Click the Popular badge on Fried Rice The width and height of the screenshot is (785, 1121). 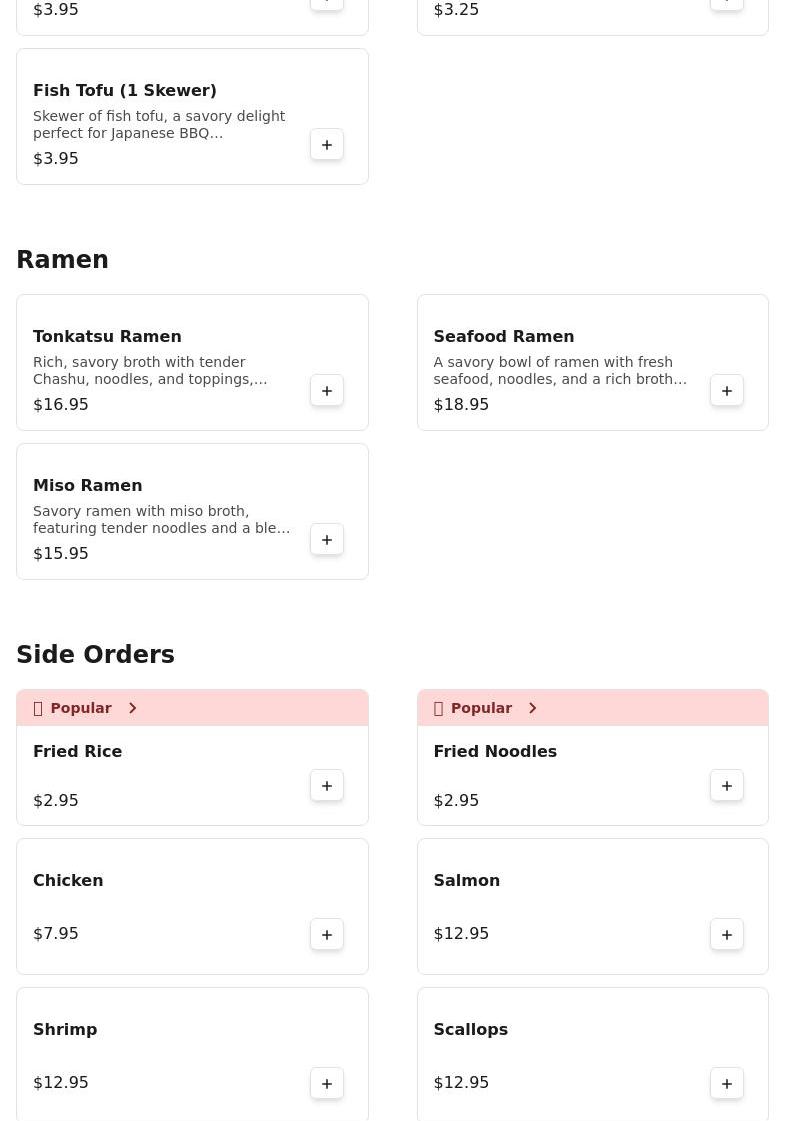80,708
